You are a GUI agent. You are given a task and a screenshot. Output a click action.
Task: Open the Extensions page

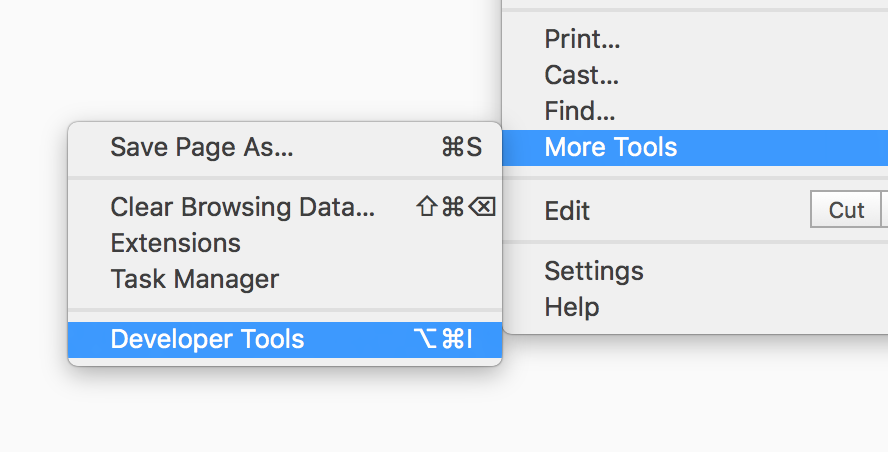[x=285, y=243]
